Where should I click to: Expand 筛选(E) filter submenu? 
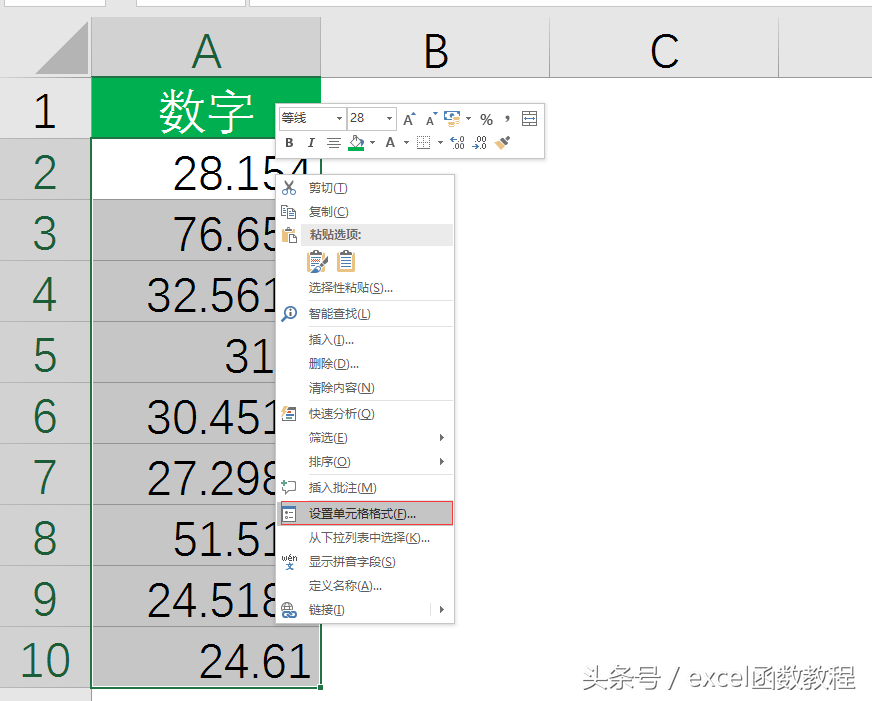[365, 438]
